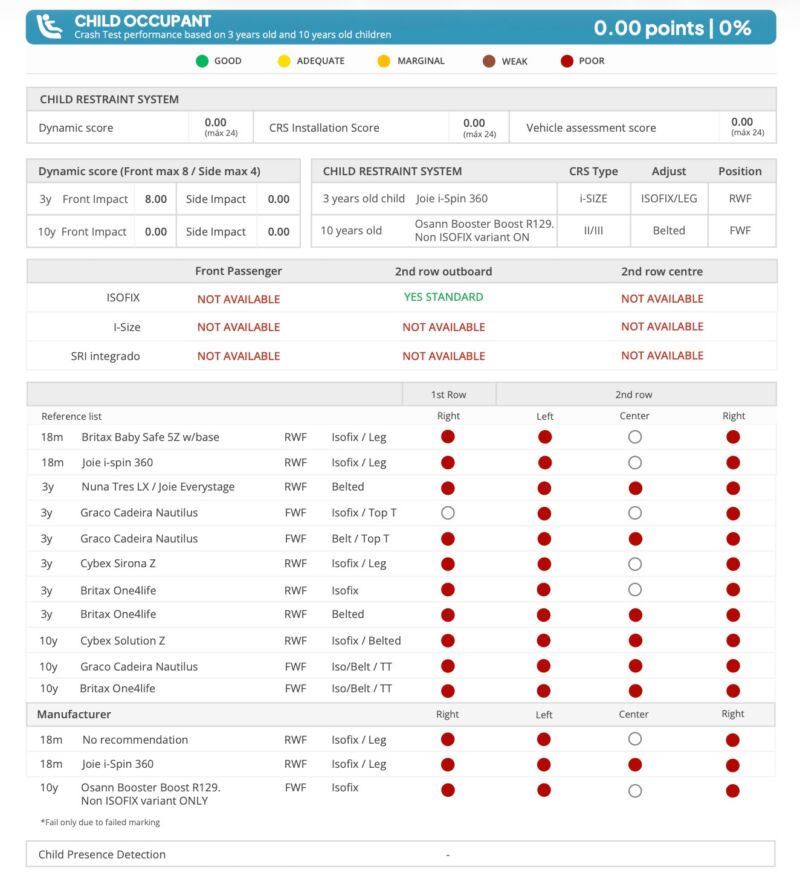Click the yellow ADEQUATE legend dot
Viewport: 800px width, 882px height.
284,61
